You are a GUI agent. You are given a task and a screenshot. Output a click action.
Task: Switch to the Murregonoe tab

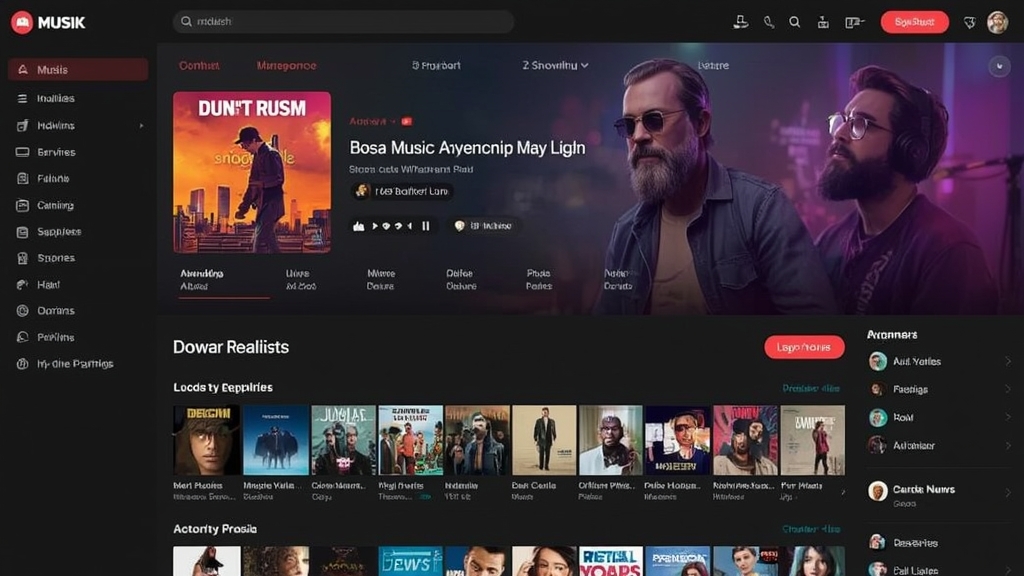point(286,65)
